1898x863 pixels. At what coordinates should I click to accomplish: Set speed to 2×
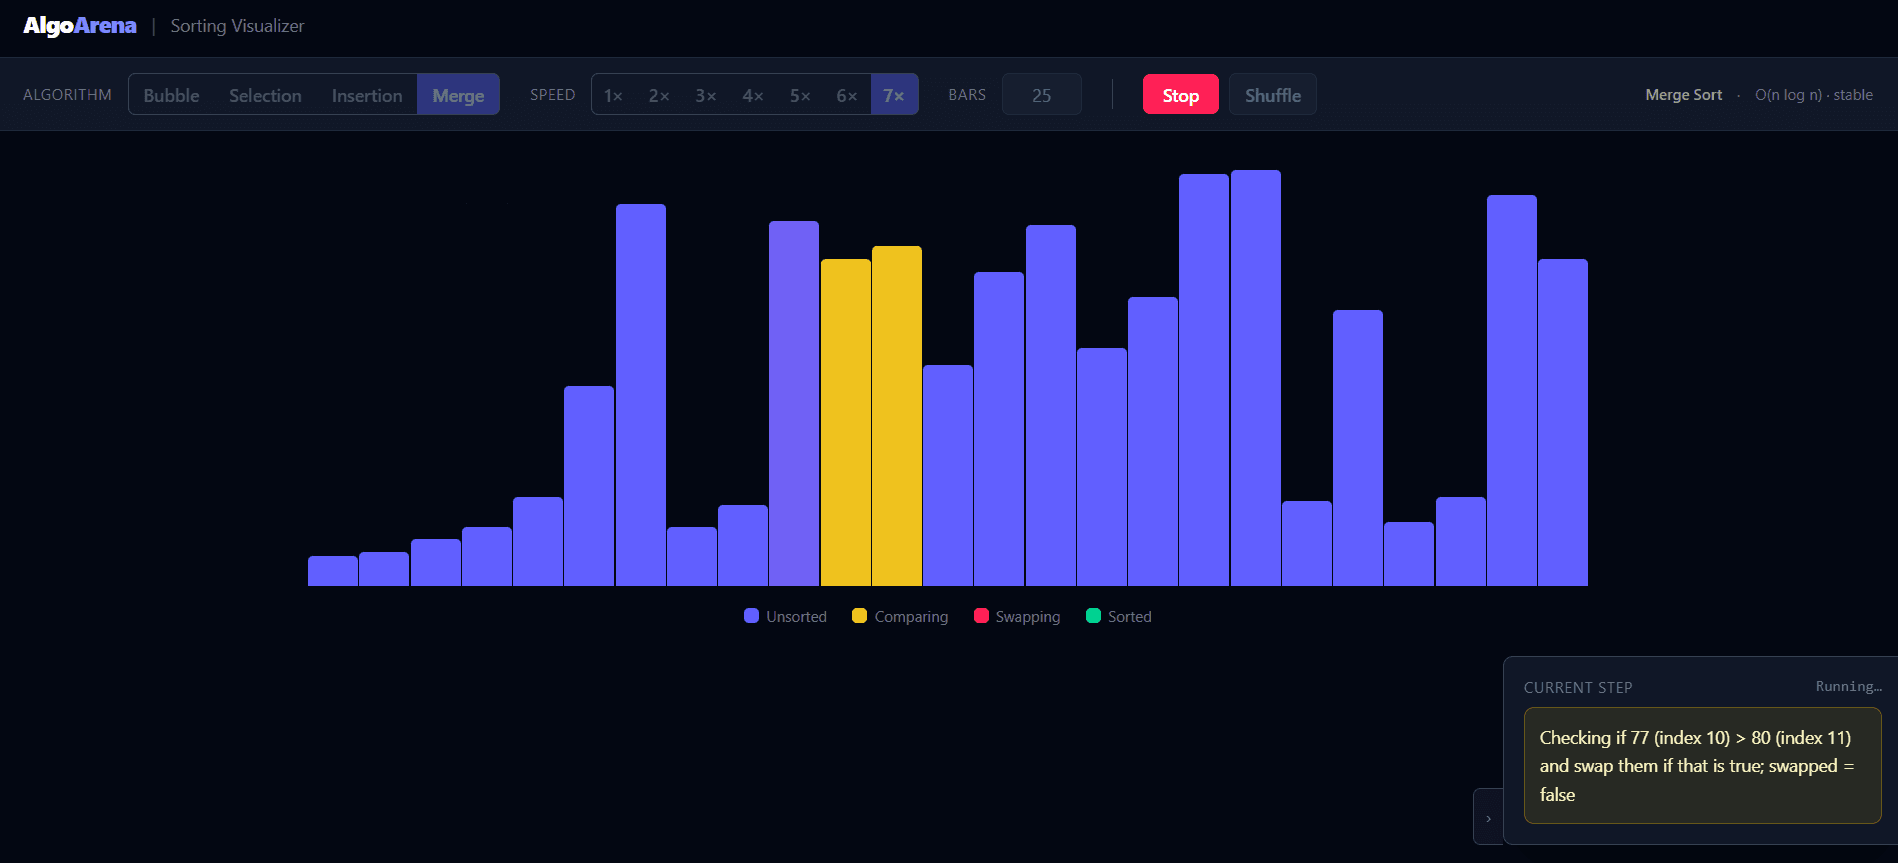pyautogui.click(x=659, y=95)
